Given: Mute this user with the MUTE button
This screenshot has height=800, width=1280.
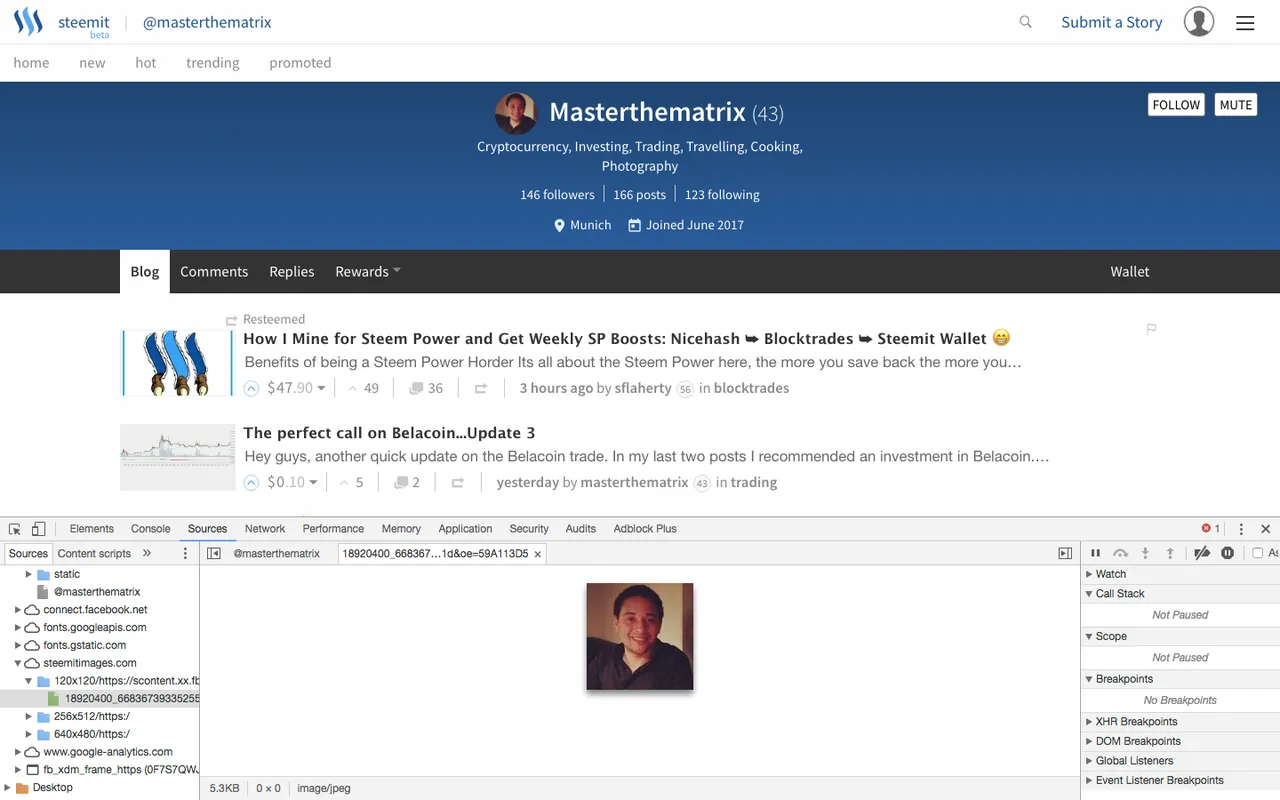Looking at the screenshot, I should coord(1236,105).
